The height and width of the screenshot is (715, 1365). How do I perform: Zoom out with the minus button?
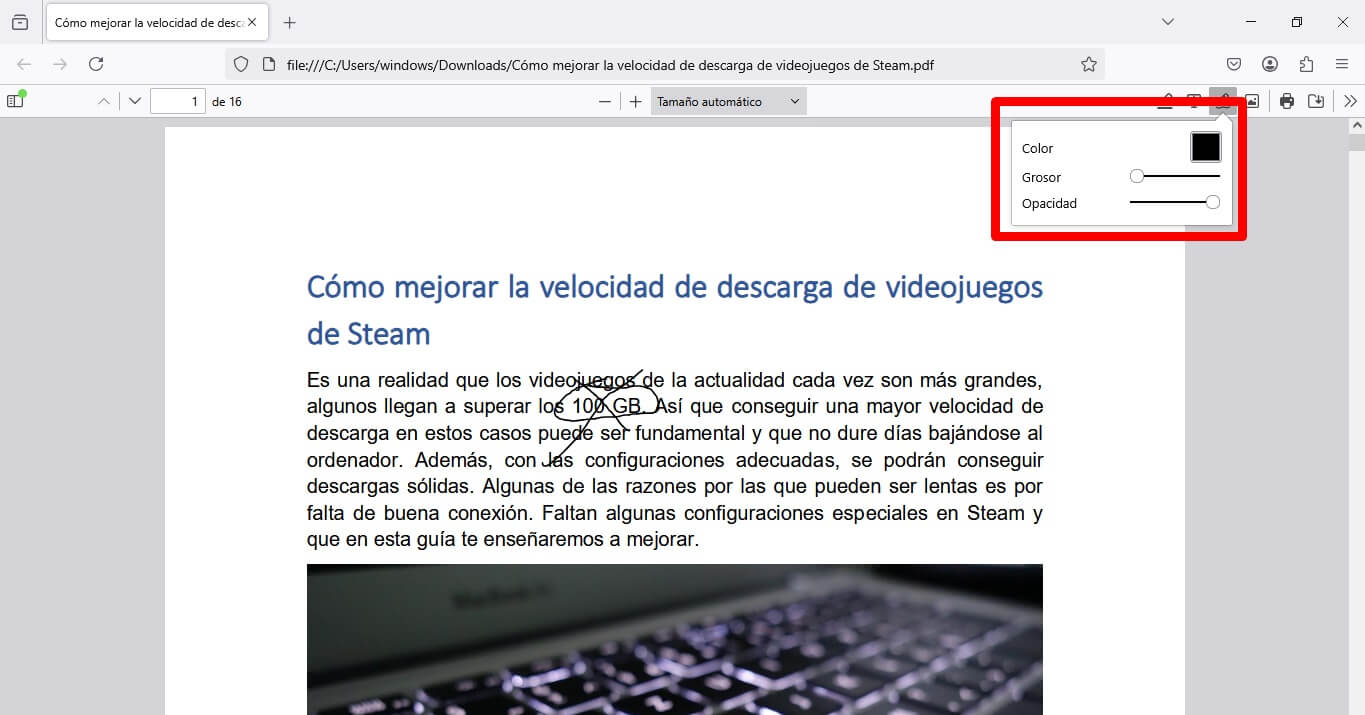pyautogui.click(x=604, y=101)
